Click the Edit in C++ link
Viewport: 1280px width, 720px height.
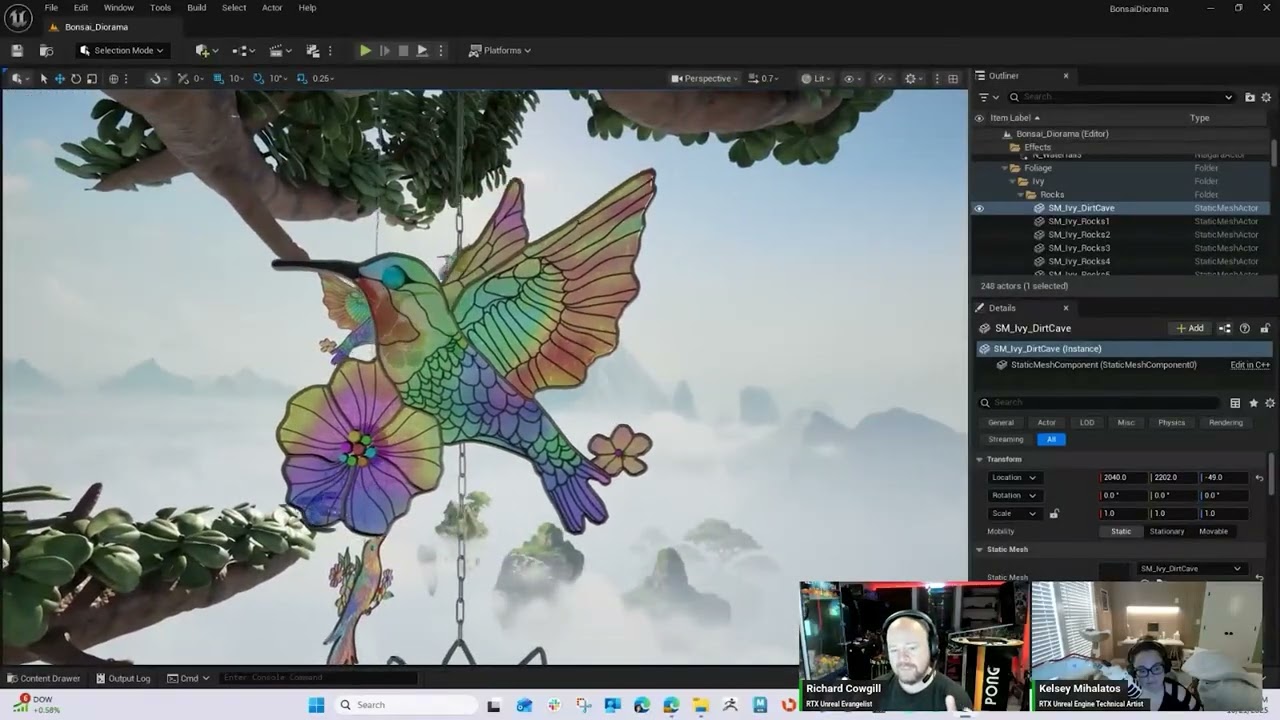tap(1250, 365)
